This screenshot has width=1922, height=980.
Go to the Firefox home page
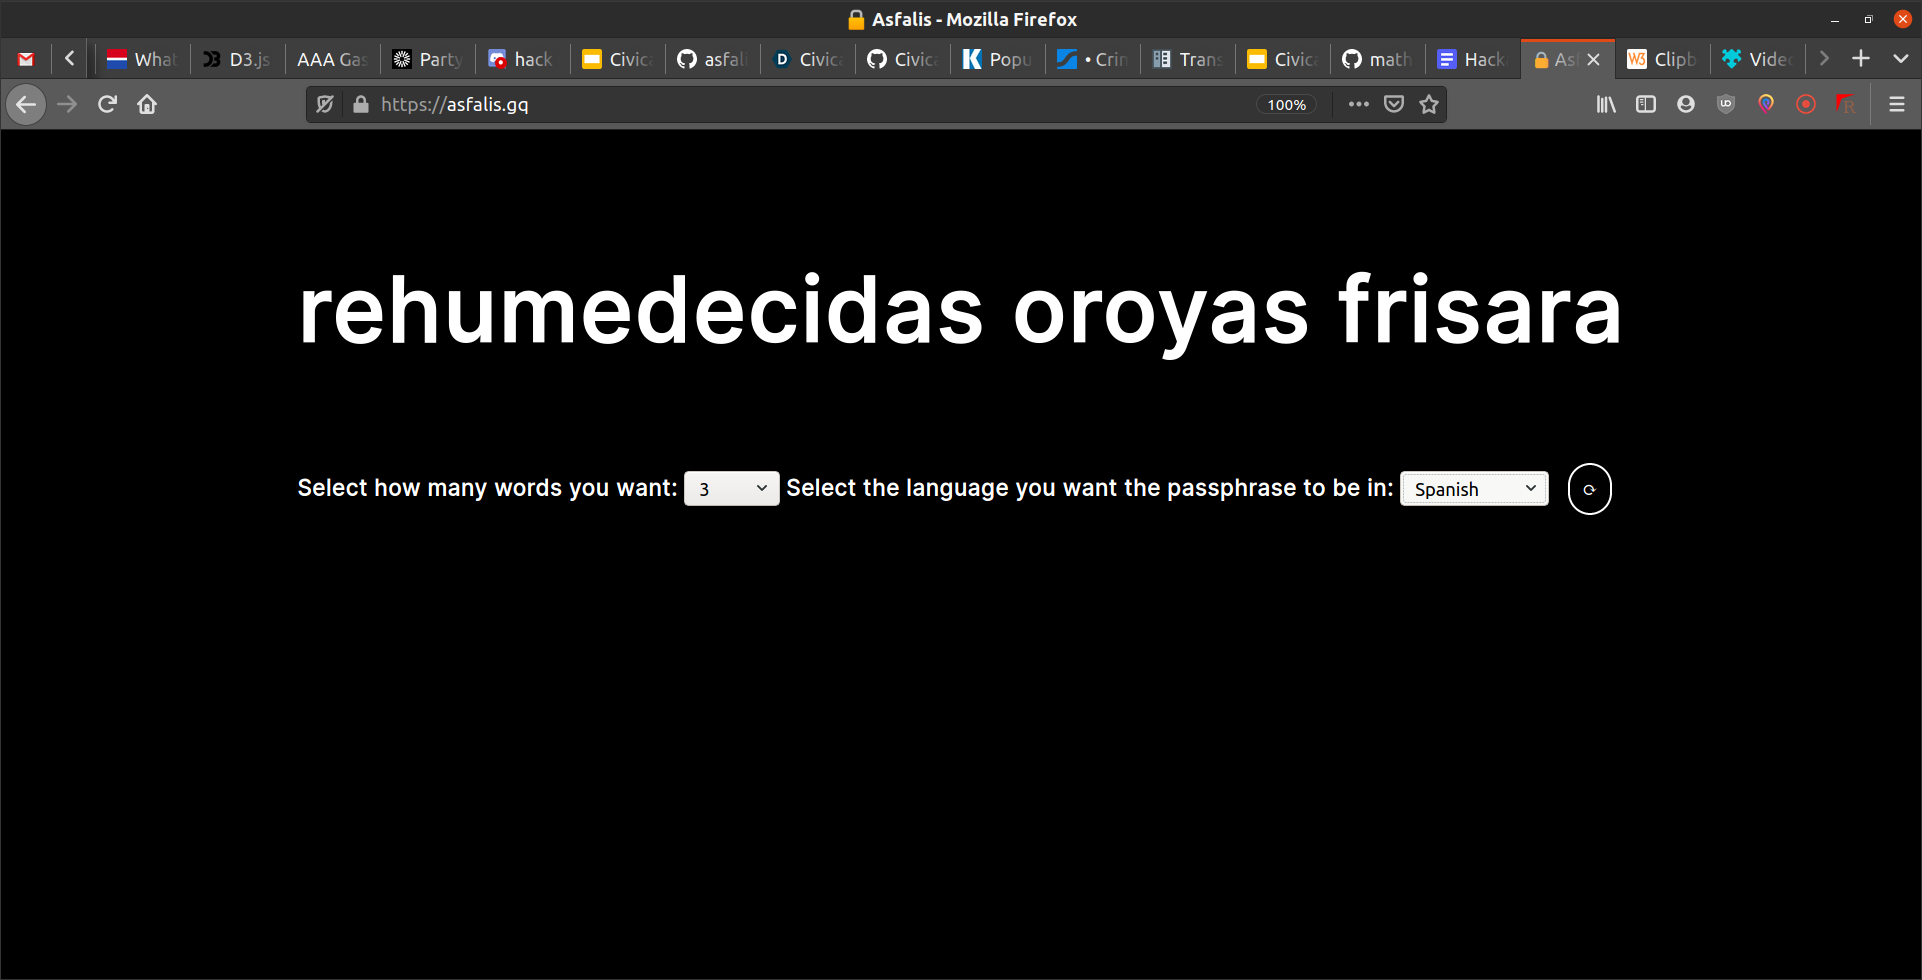point(147,104)
